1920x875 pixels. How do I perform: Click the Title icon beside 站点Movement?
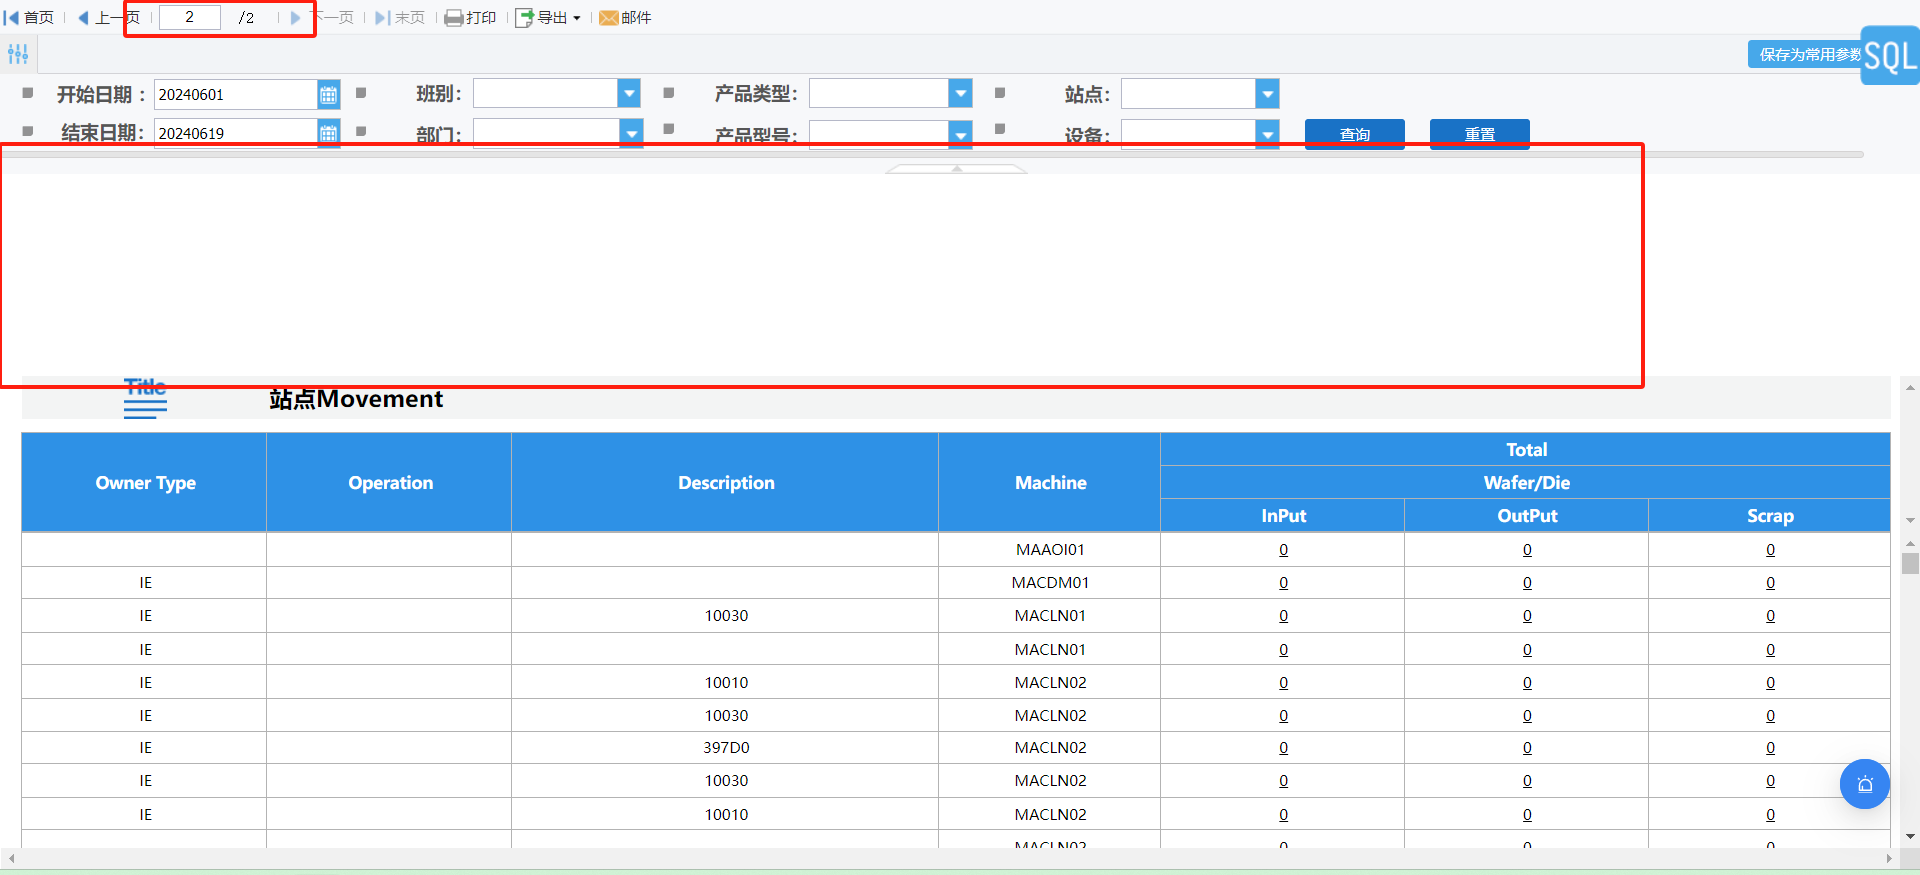click(x=145, y=398)
